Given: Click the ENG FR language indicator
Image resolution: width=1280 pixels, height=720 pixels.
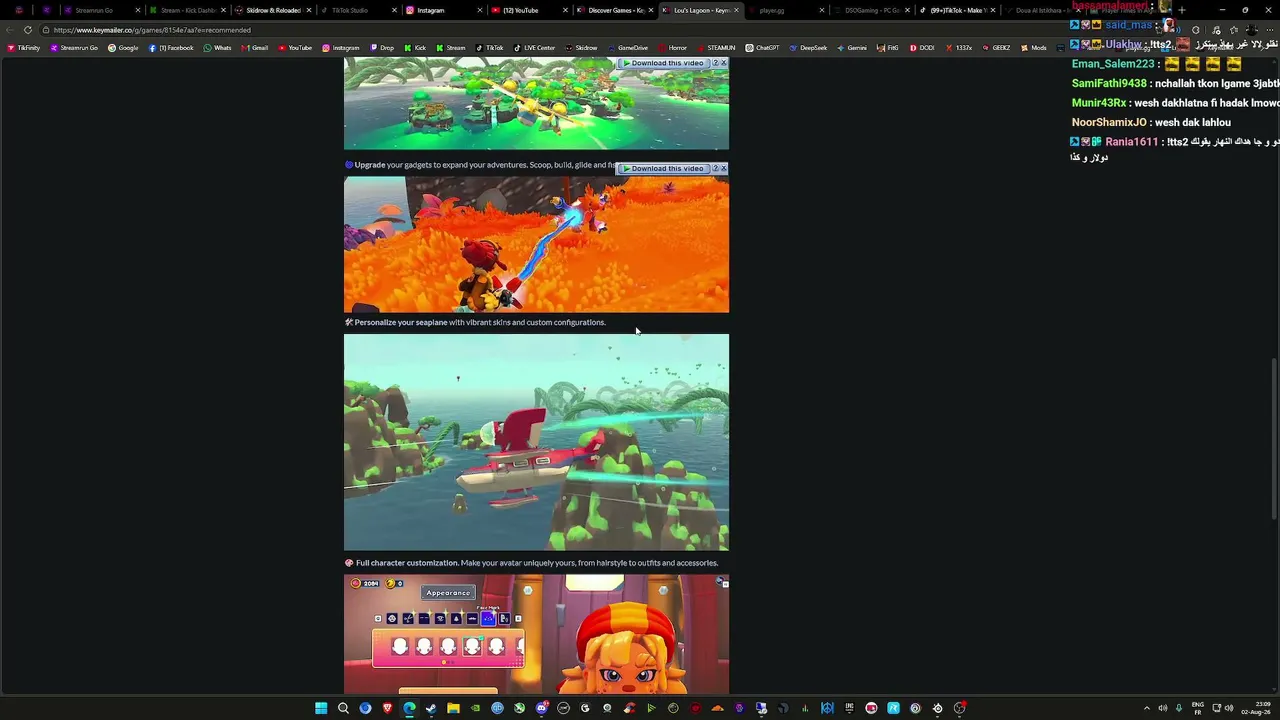Looking at the screenshot, I should coord(1198,708).
